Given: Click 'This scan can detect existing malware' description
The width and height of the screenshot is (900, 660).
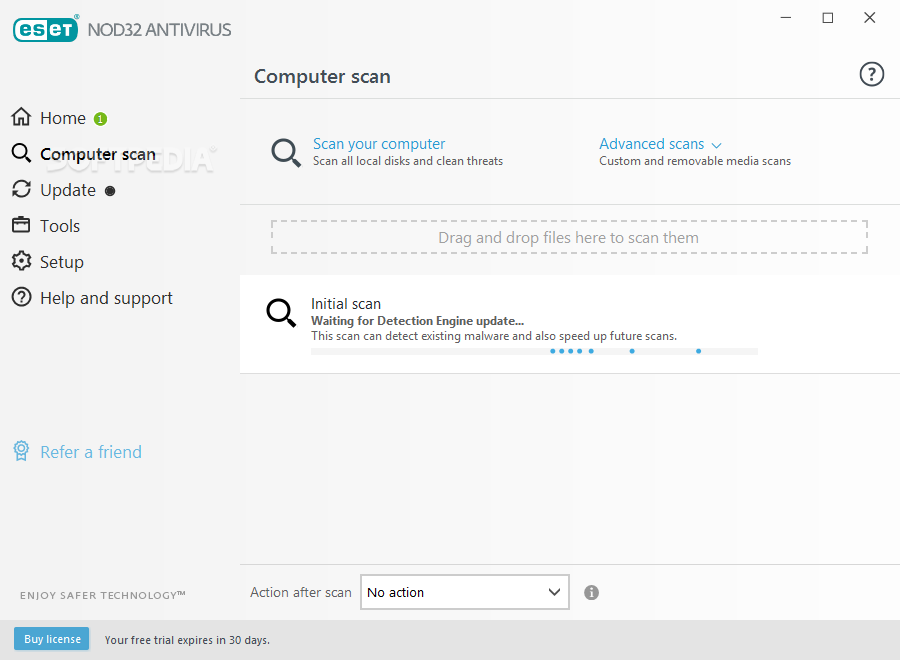Looking at the screenshot, I should (x=494, y=336).
